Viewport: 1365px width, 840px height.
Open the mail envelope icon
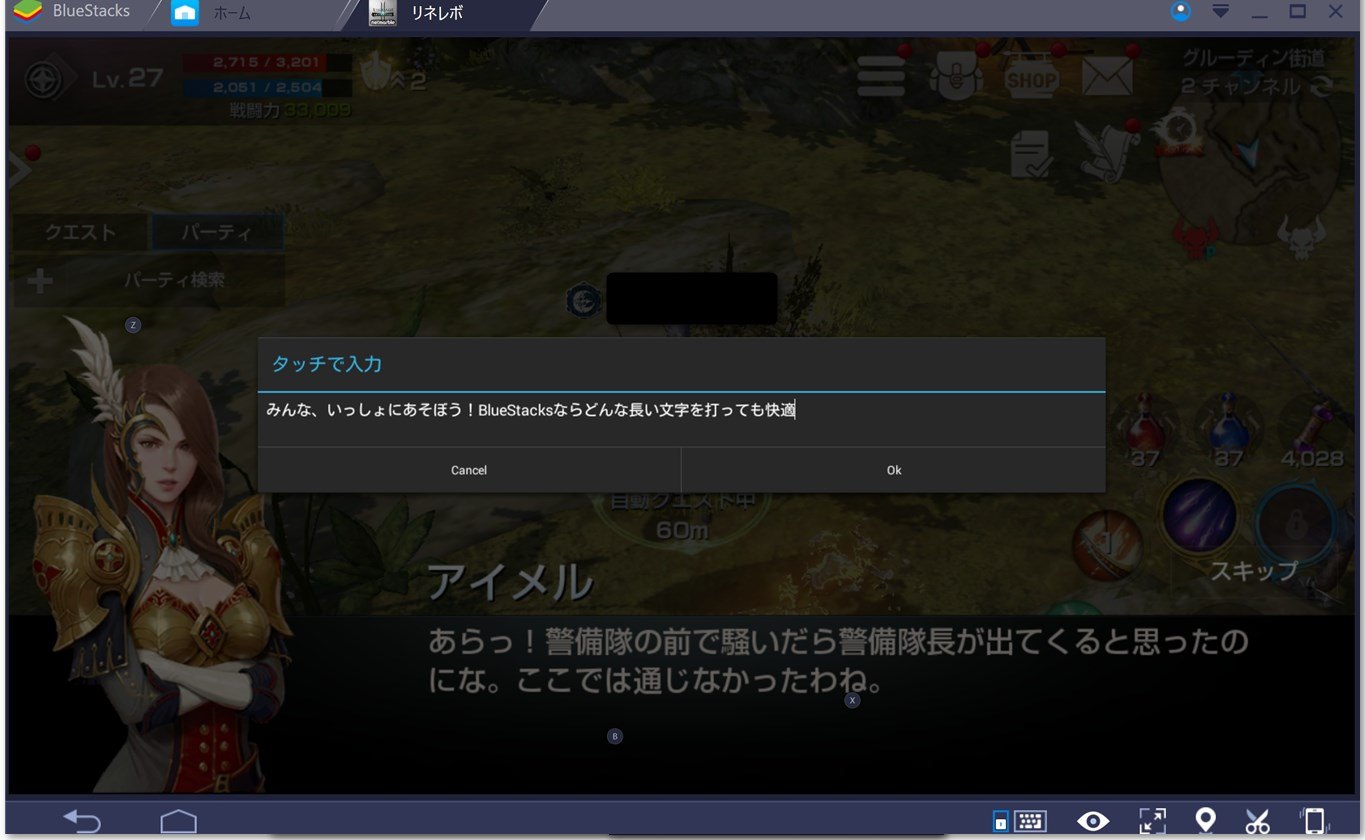[x=1107, y=76]
